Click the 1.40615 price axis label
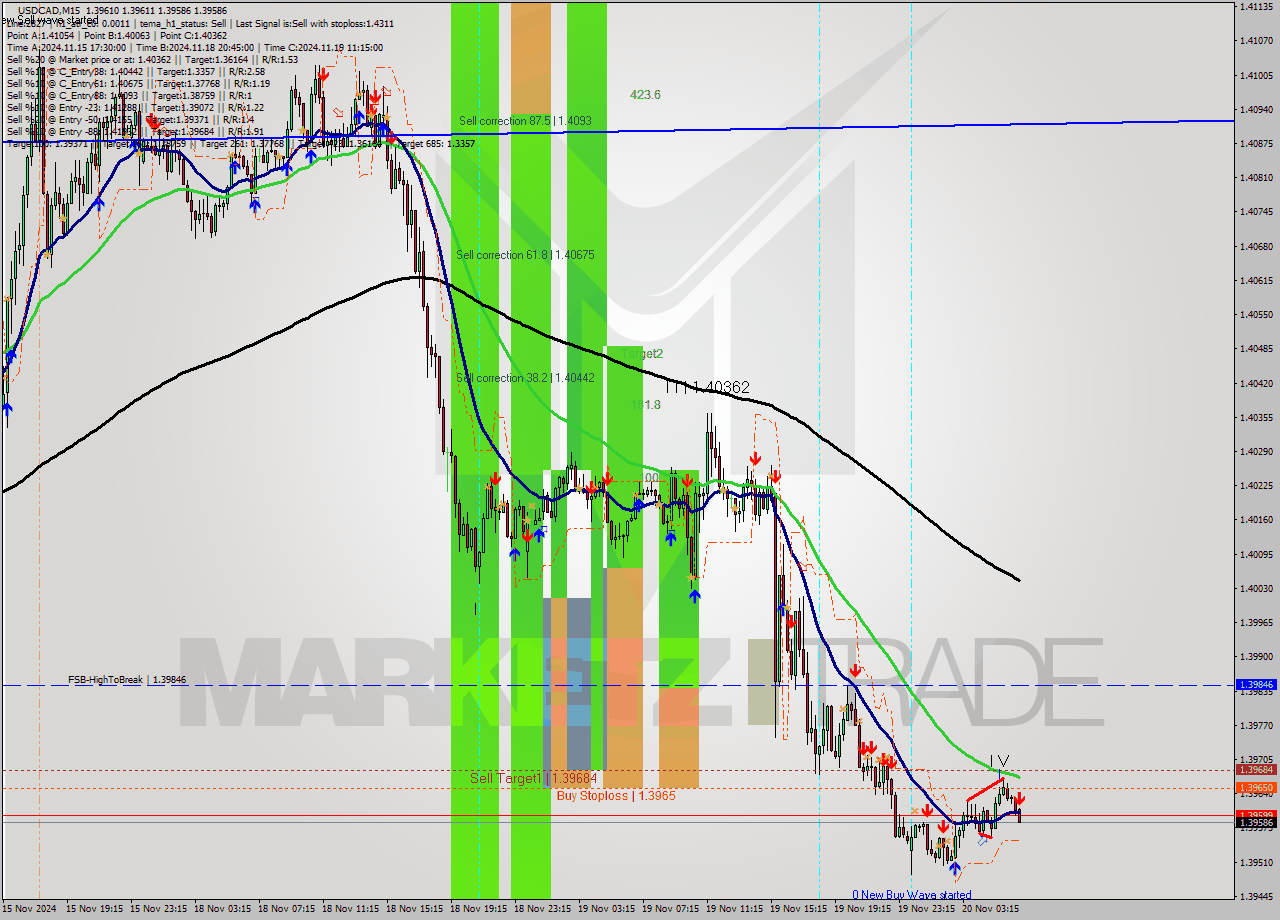The width and height of the screenshot is (1280, 920). click(1255, 280)
